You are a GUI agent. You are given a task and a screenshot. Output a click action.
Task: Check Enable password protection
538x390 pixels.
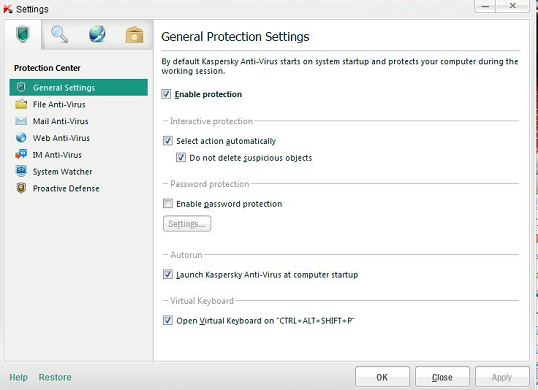tap(168, 203)
